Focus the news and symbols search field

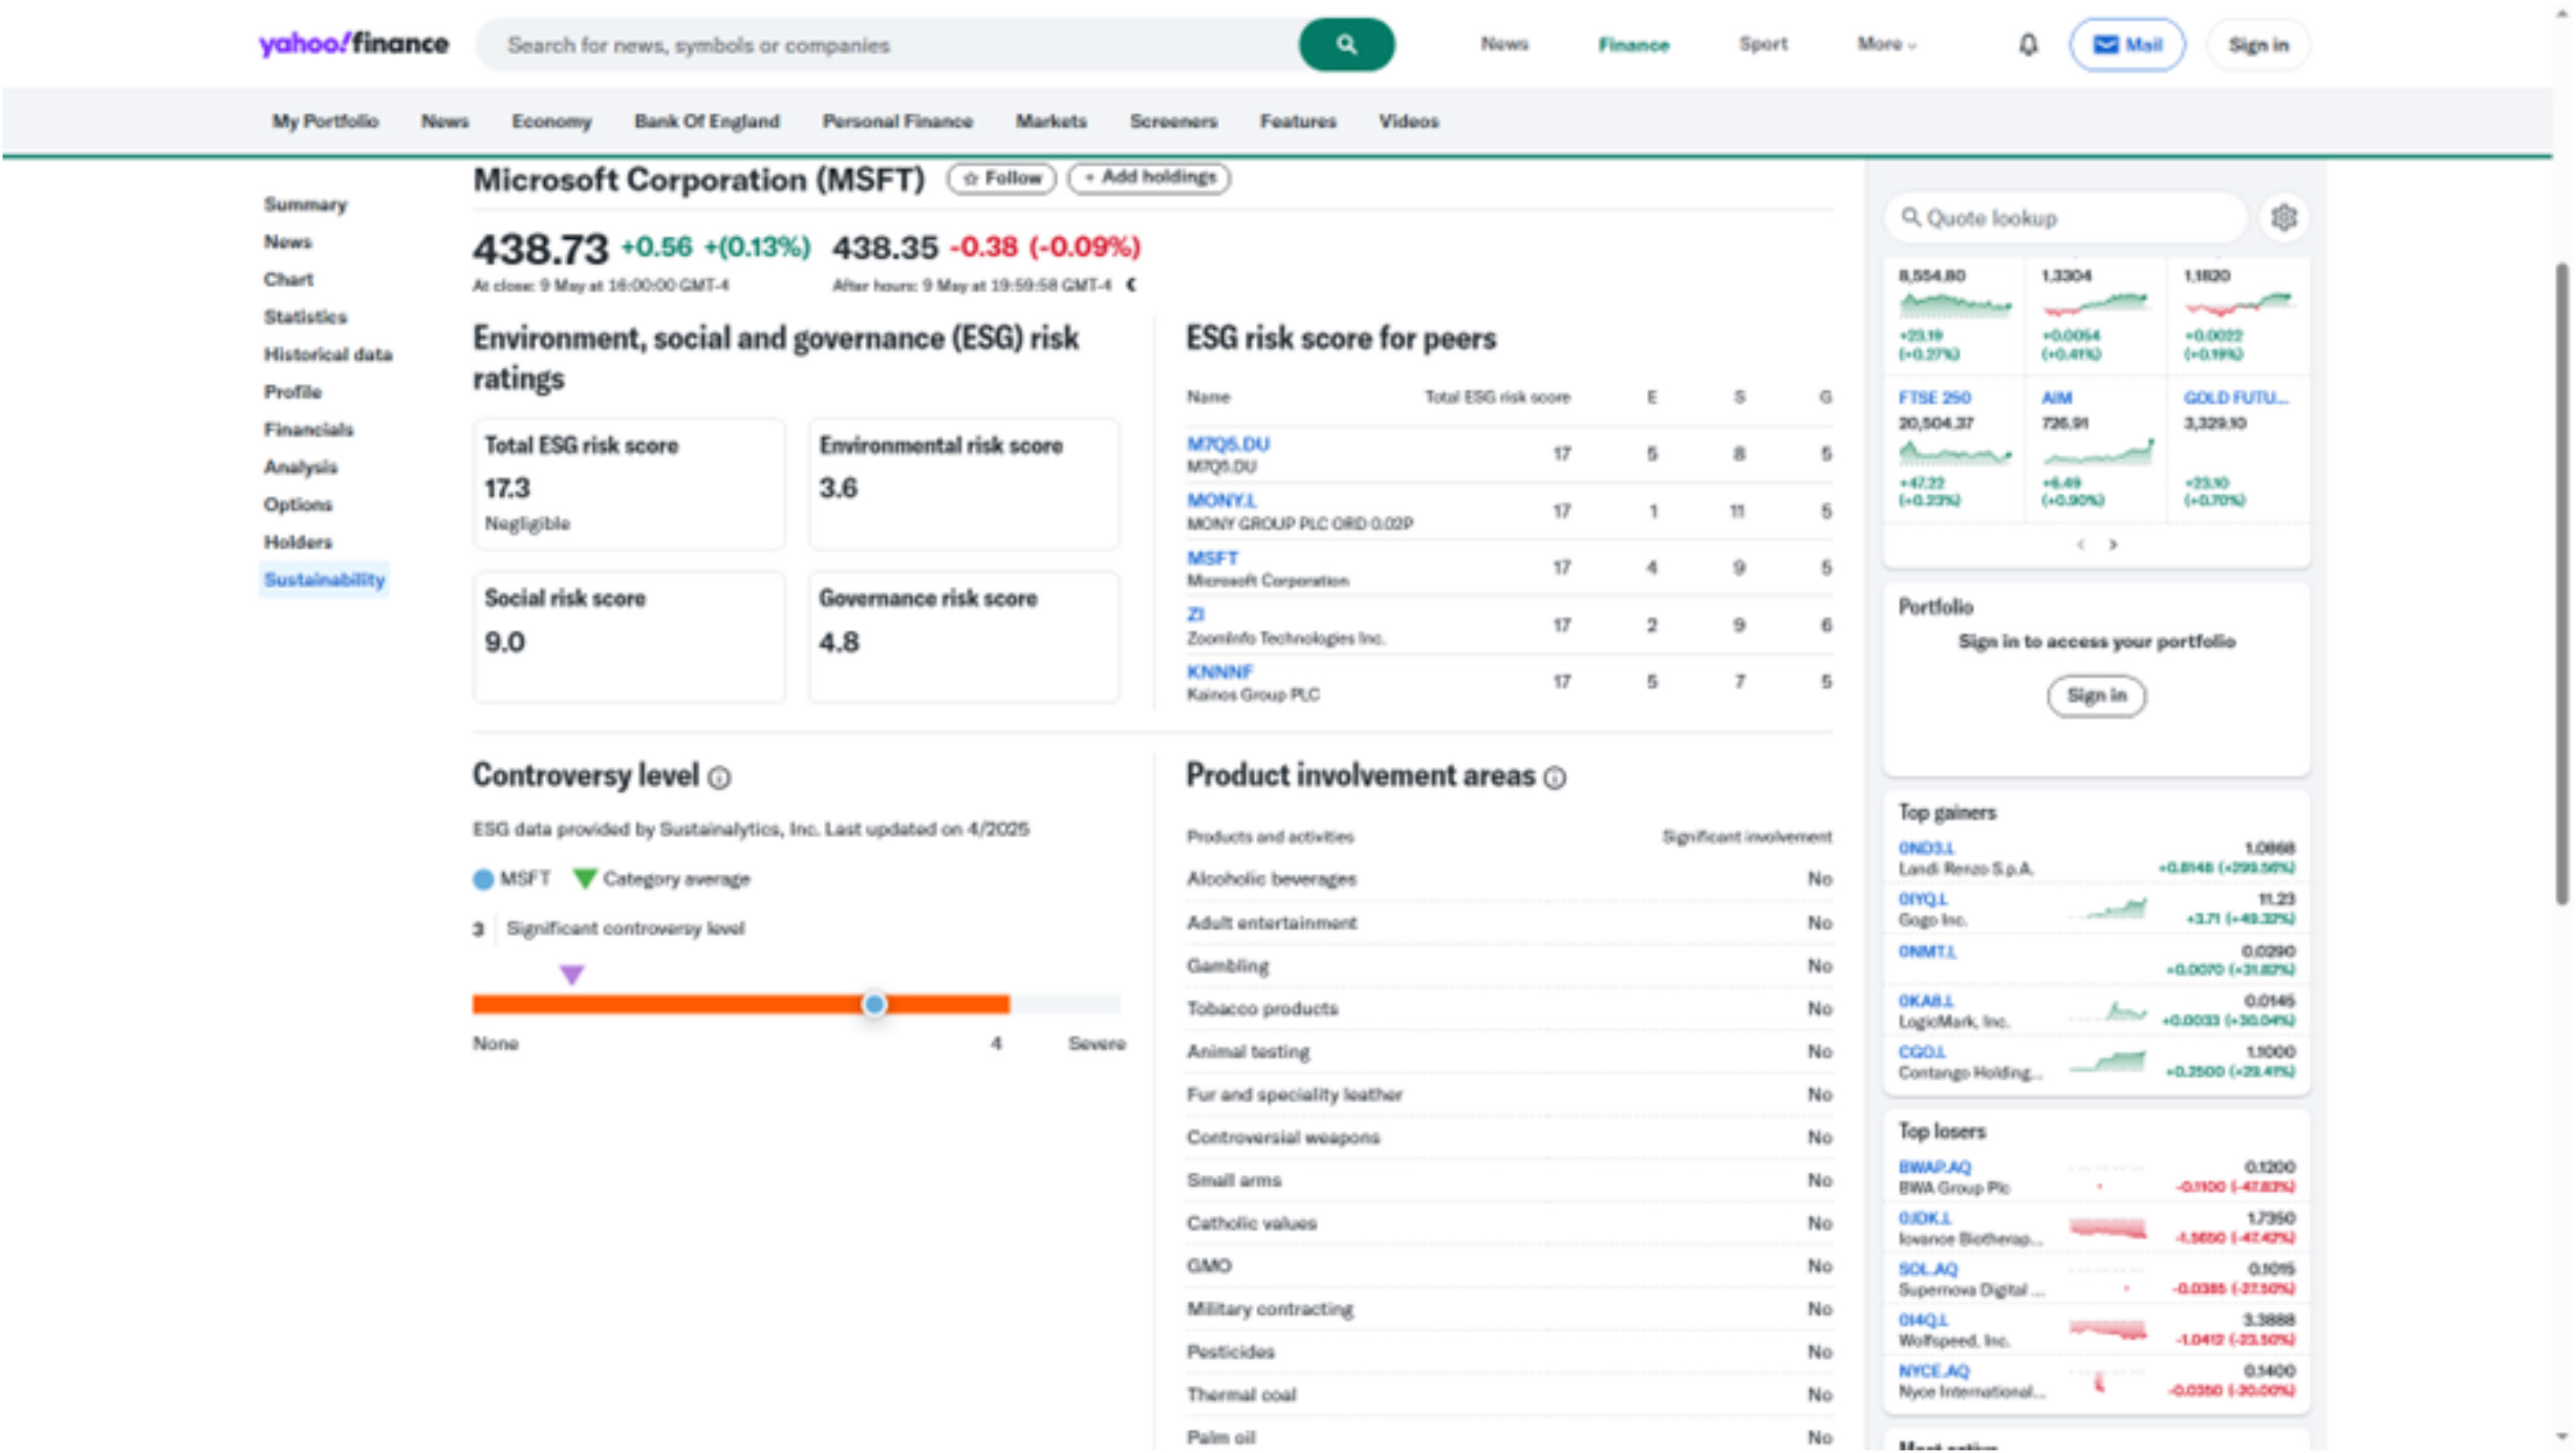pos(888,45)
